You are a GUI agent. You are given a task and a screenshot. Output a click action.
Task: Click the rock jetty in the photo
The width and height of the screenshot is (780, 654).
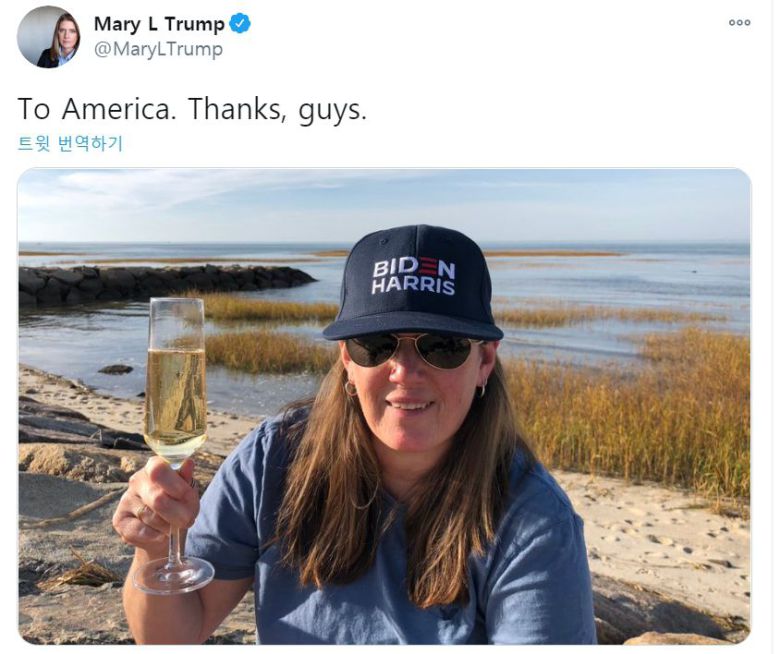pyautogui.click(x=150, y=282)
